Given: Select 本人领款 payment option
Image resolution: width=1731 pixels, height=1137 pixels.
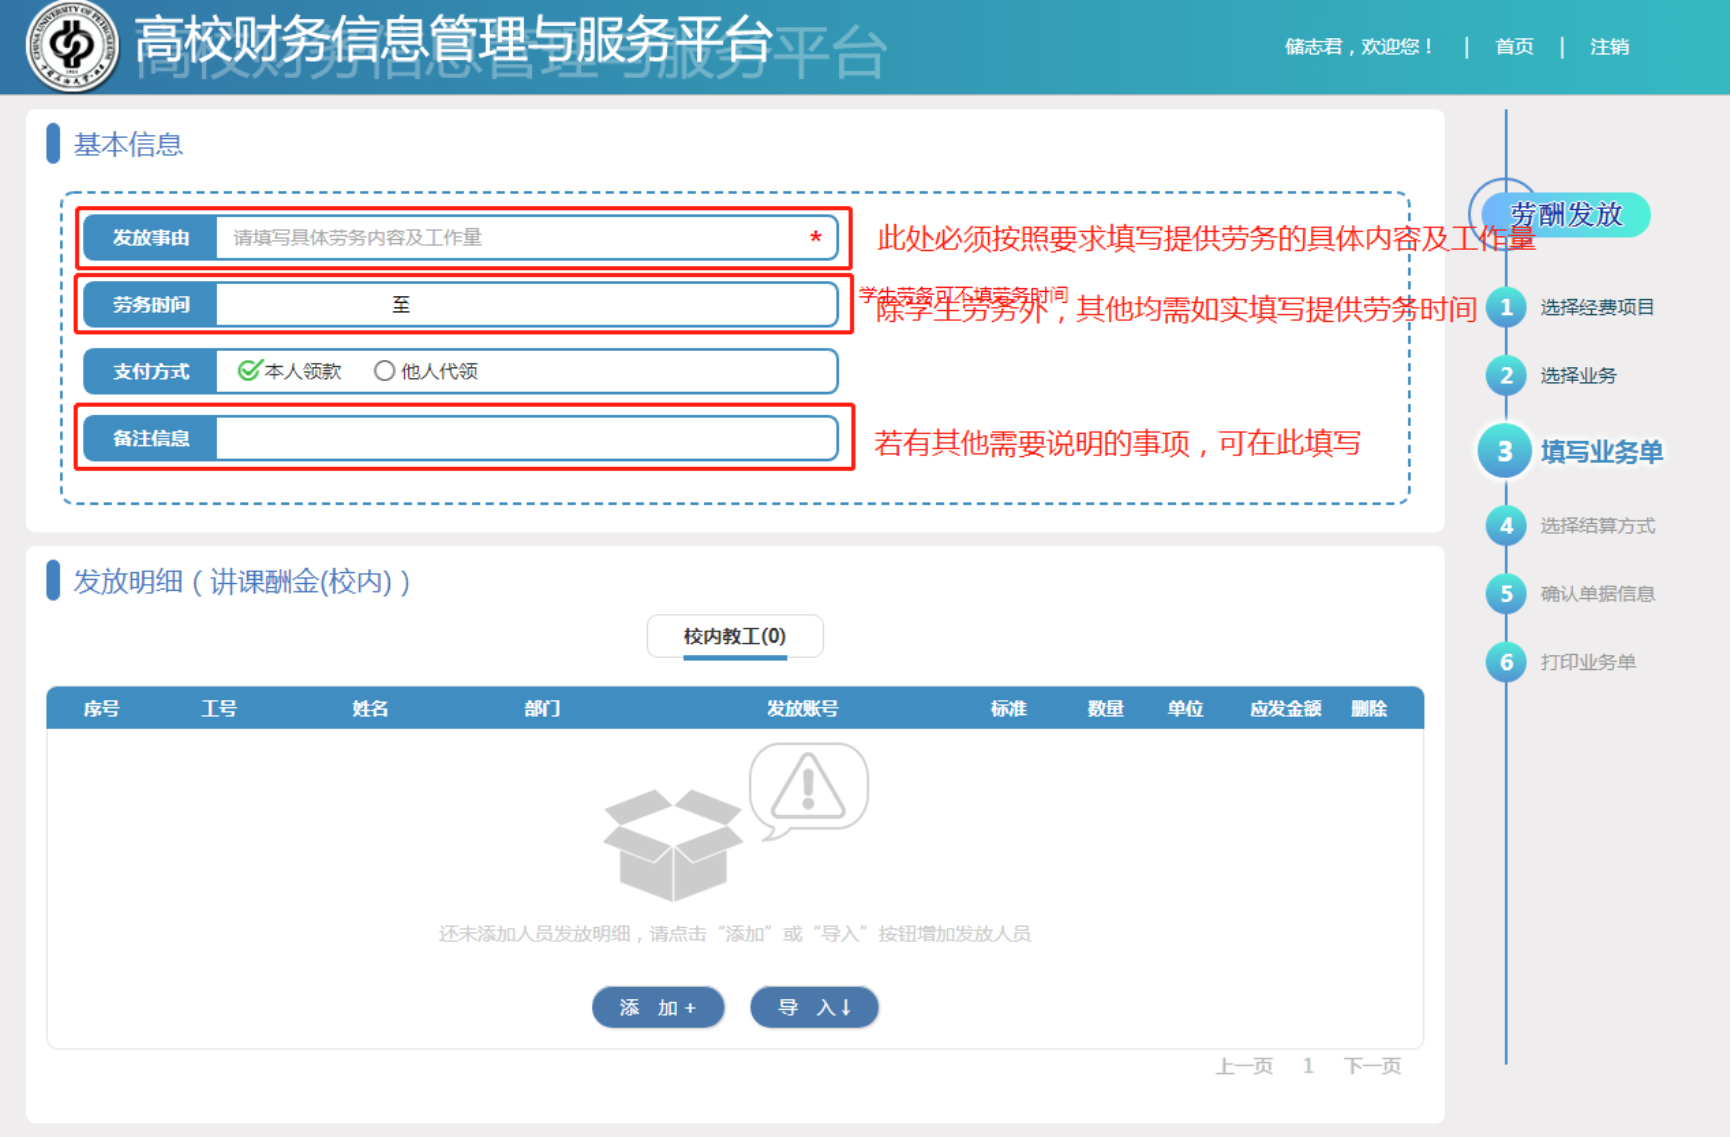Looking at the screenshot, I should pyautogui.click(x=249, y=371).
